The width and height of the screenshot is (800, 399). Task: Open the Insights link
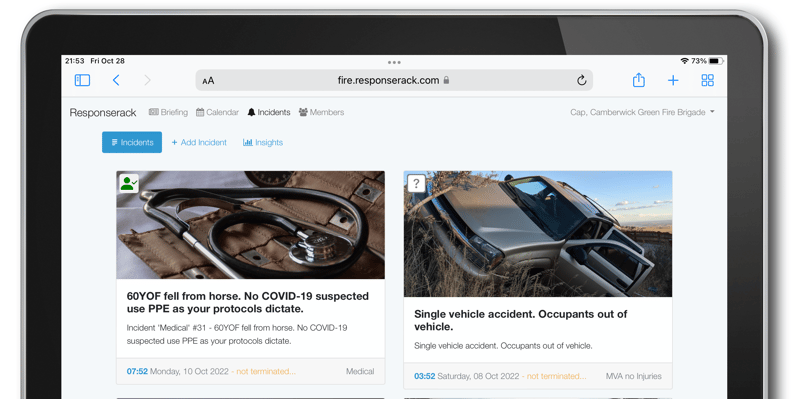tap(263, 142)
